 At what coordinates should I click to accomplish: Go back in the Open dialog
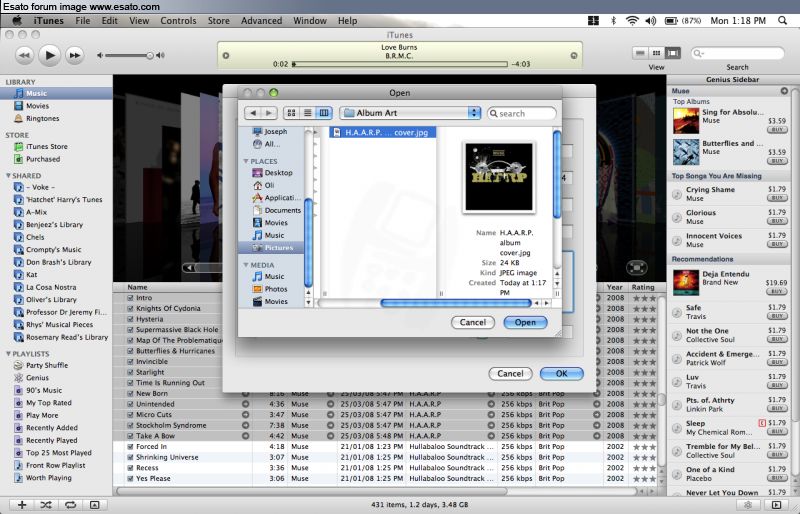pyautogui.click(x=253, y=113)
